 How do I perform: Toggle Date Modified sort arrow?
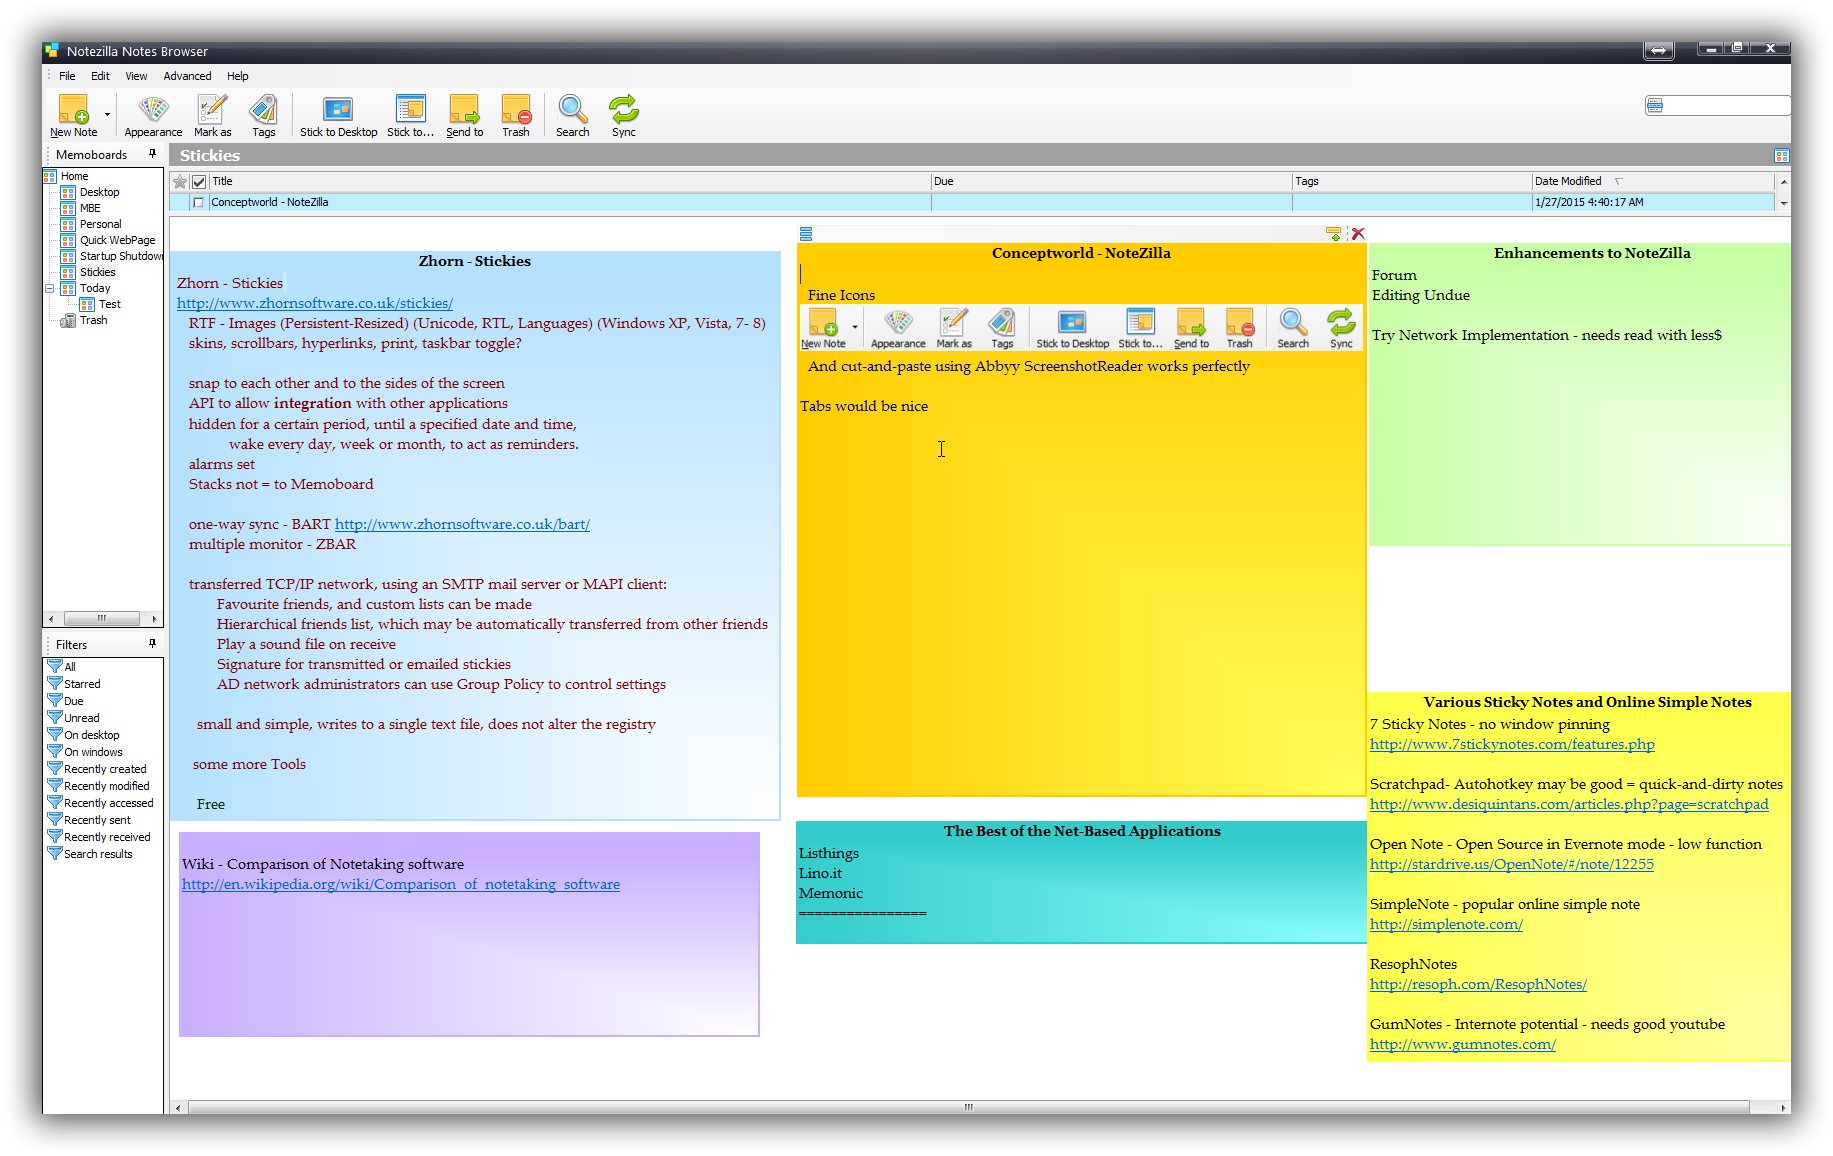pyautogui.click(x=1618, y=181)
